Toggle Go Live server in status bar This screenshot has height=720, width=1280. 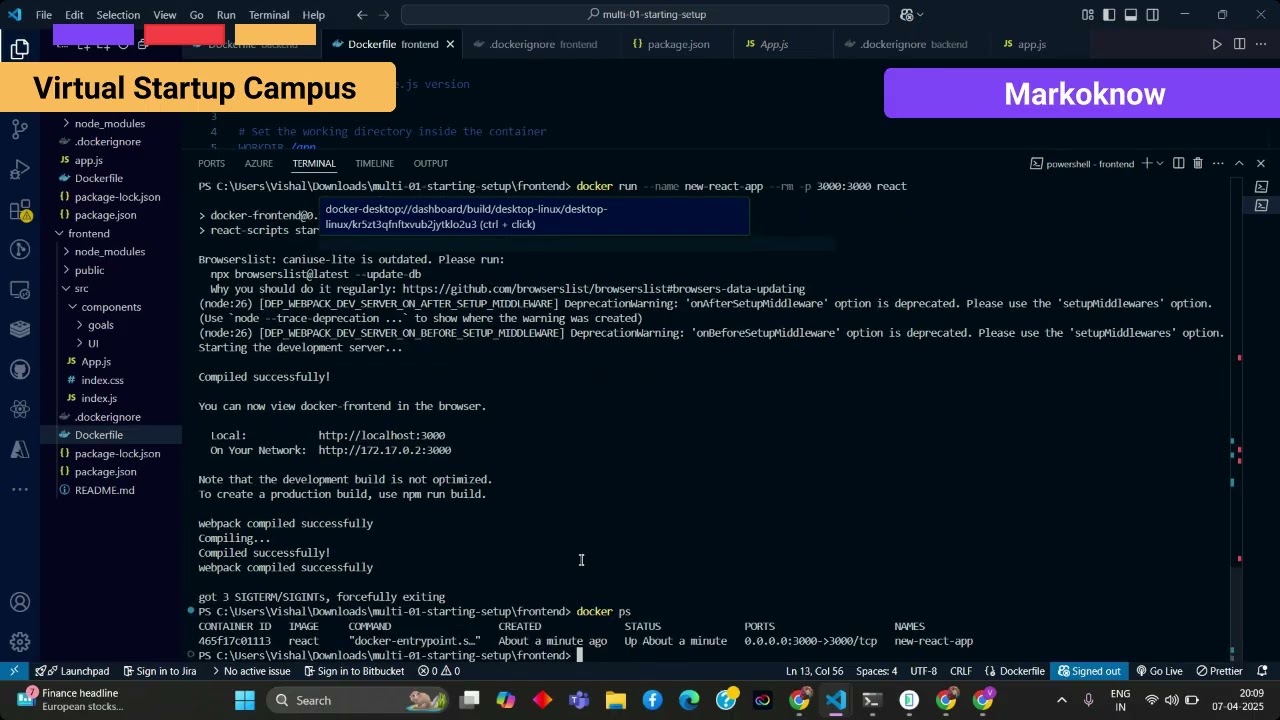pyautogui.click(x=1158, y=671)
